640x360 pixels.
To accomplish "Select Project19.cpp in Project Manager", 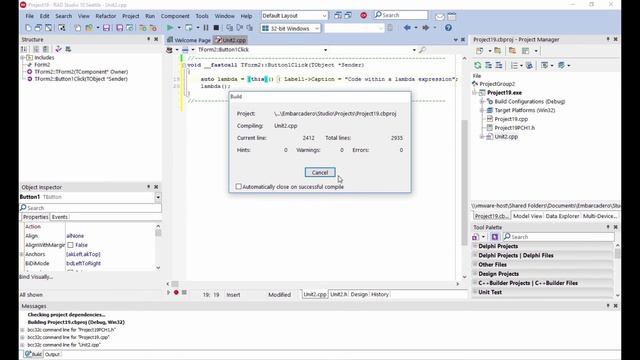I will [x=511, y=119].
